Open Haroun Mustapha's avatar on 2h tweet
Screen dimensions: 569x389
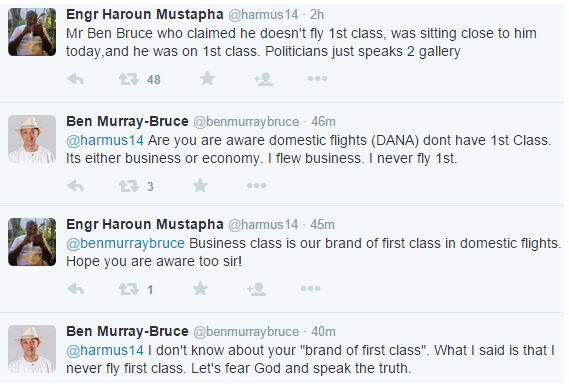[x=32, y=32]
